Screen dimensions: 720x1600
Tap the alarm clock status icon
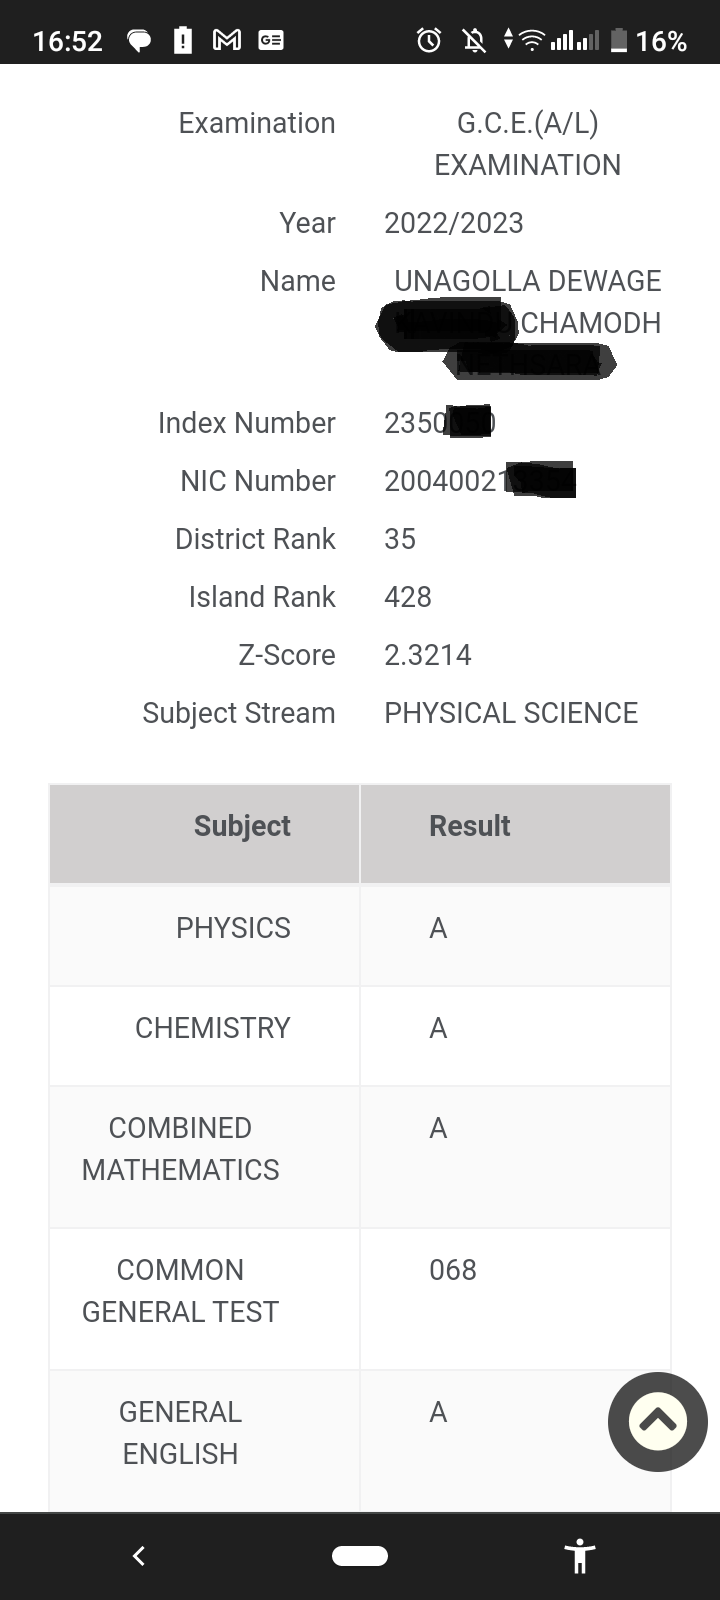(x=429, y=40)
